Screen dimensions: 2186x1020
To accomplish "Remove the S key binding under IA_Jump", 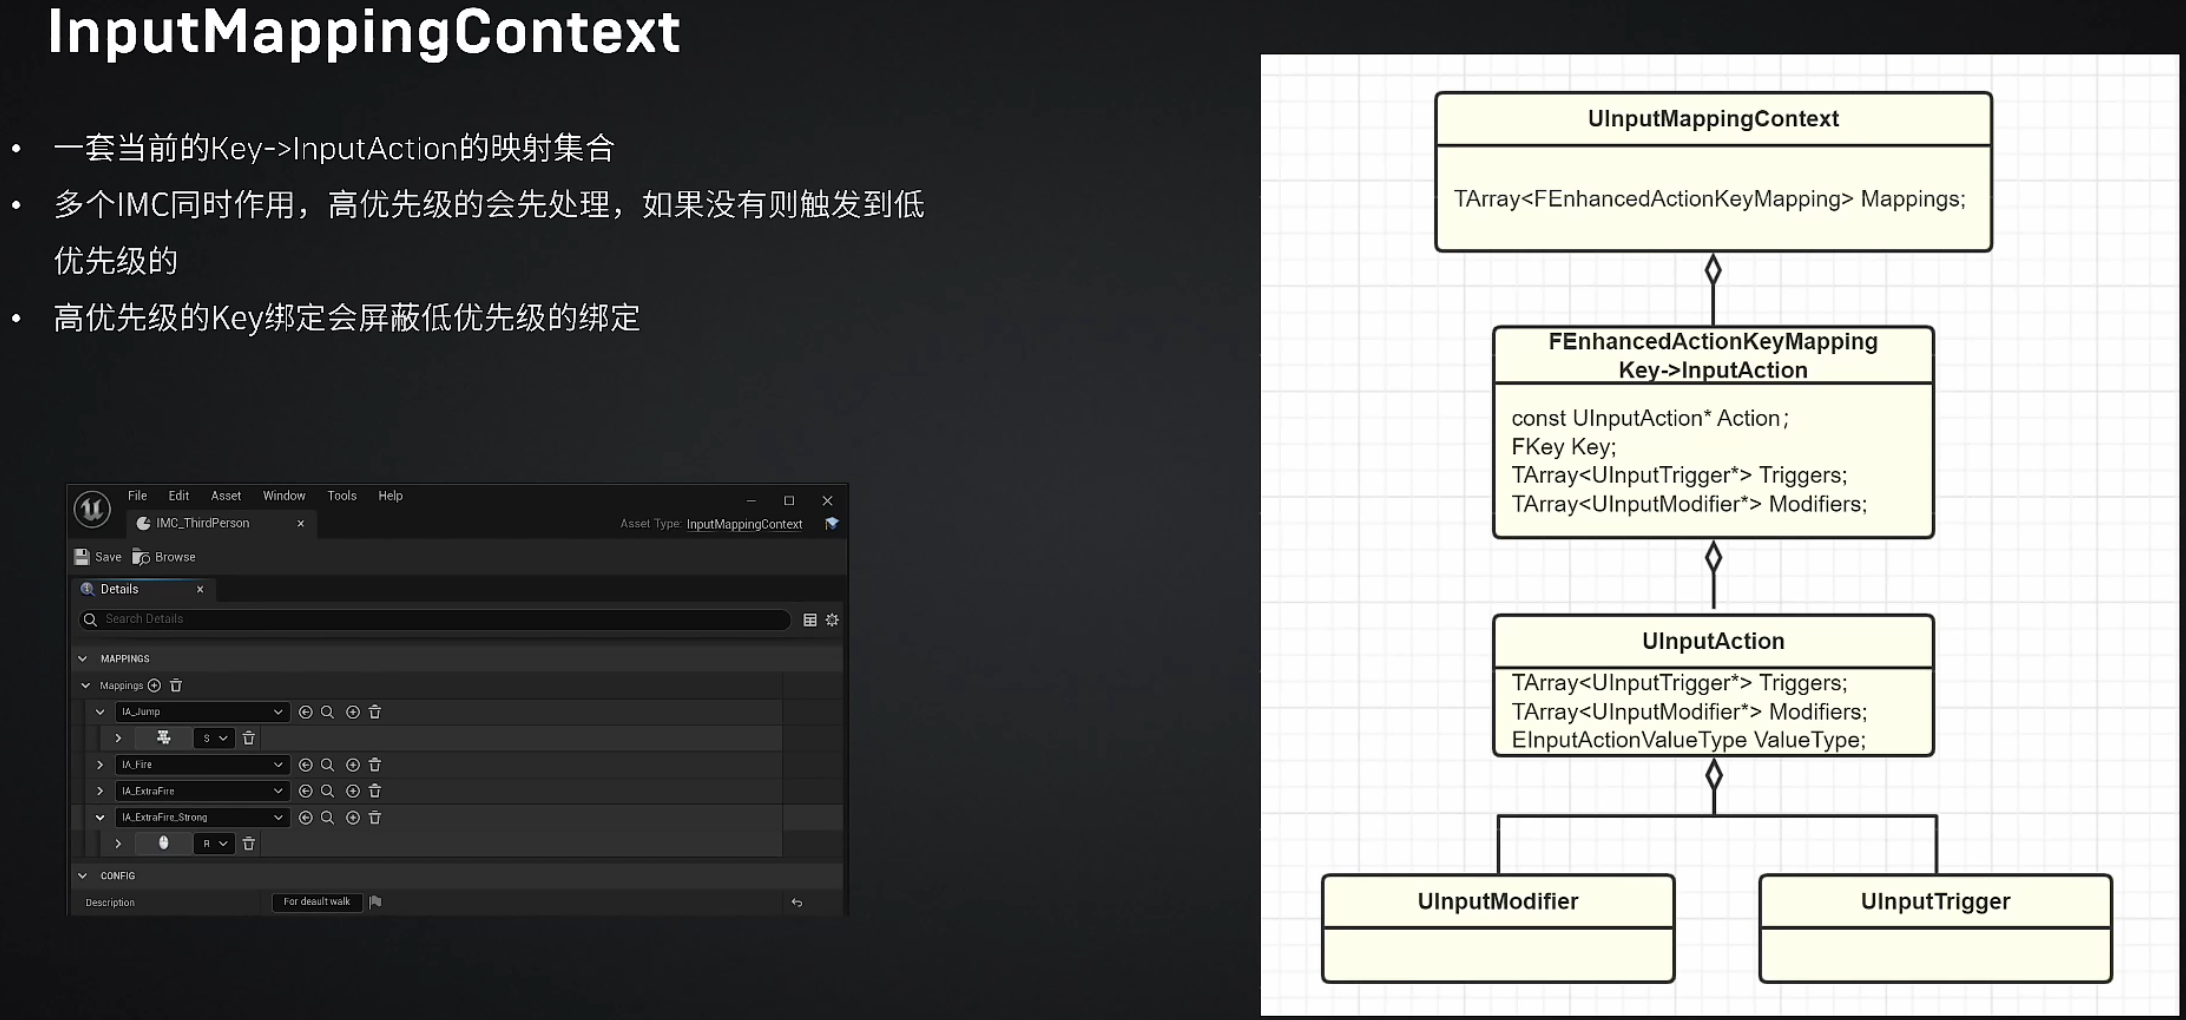I will pos(249,738).
